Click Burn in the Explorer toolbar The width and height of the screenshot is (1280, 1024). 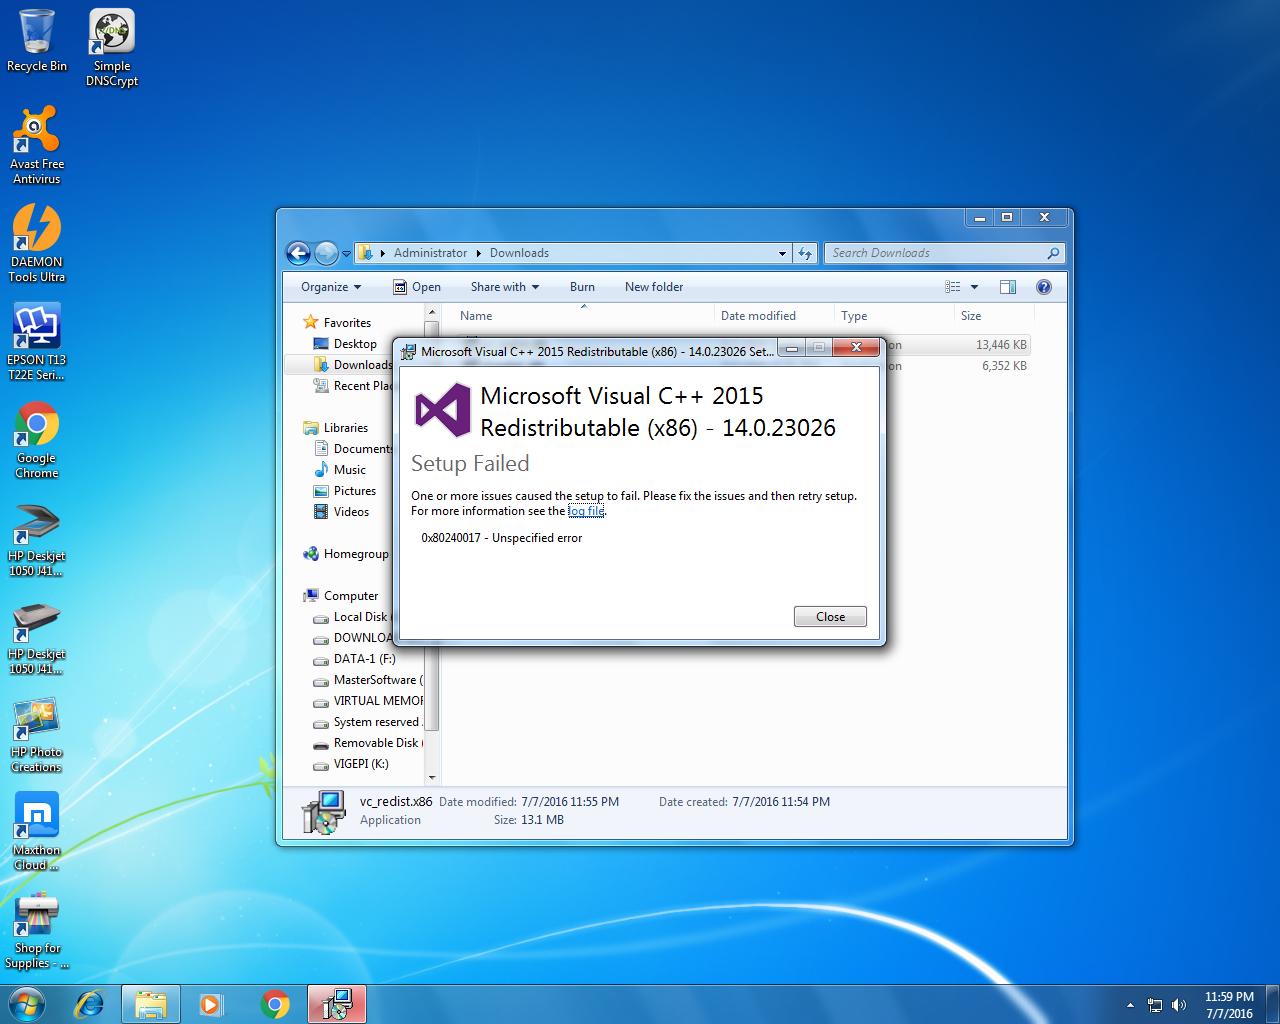(x=582, y=287)
